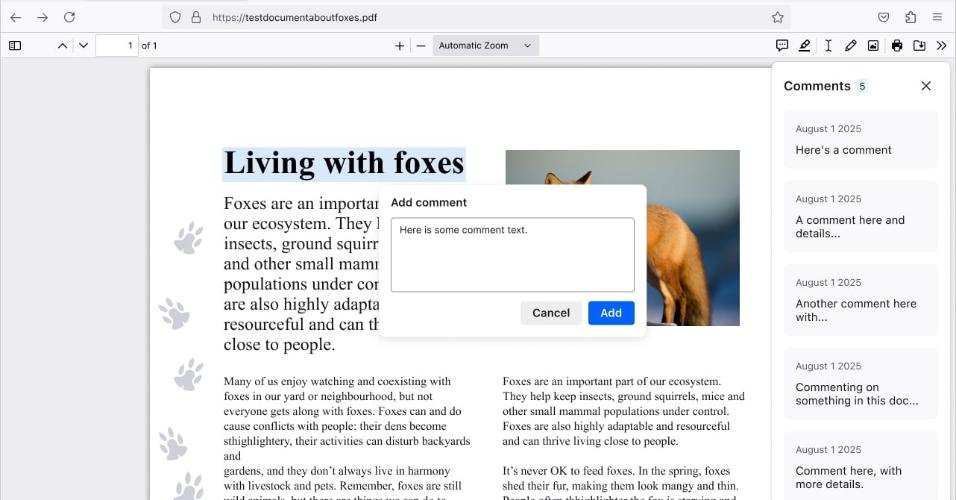Print the PDF document
Viewport: 956px width, 500px height.
897,45
